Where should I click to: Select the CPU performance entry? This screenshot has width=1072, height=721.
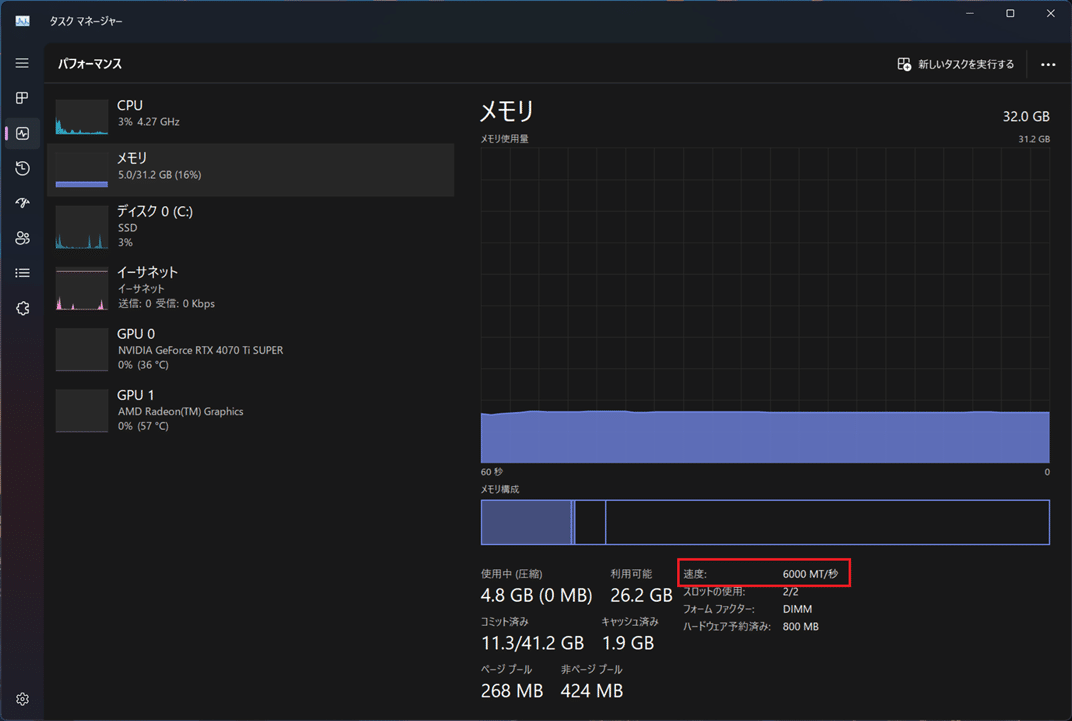(x=251, y=116)
